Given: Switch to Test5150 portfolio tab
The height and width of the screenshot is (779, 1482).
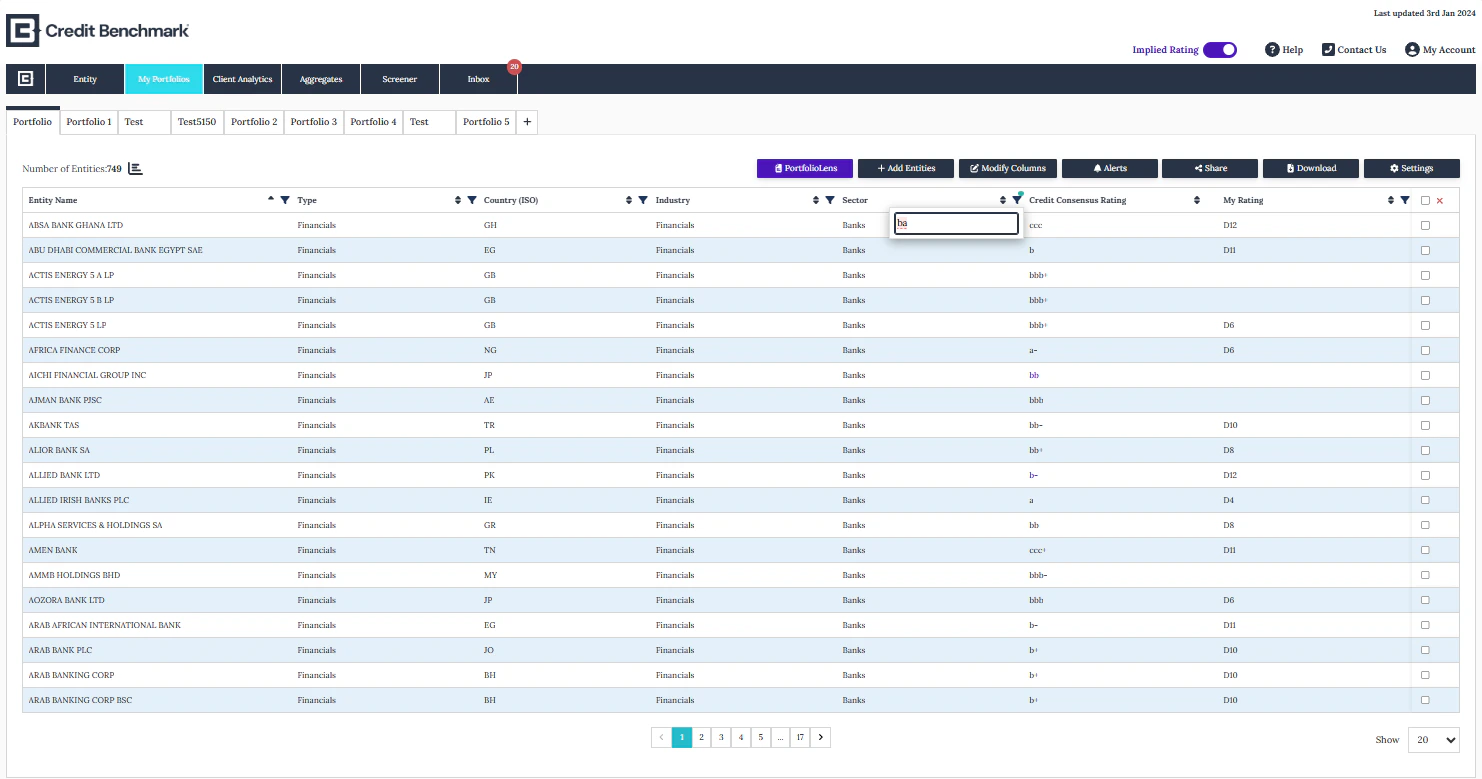Looking at the screenshot, I should [197, 122].
